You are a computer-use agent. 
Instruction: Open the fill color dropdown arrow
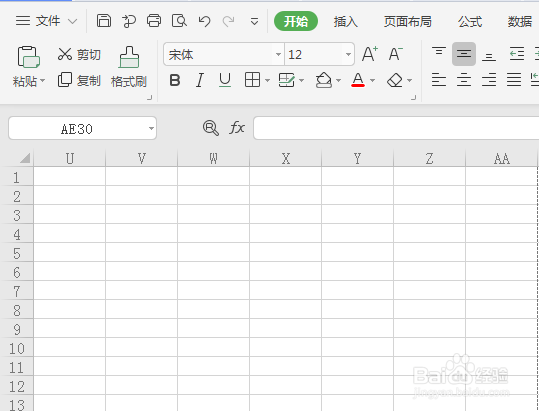339,81
